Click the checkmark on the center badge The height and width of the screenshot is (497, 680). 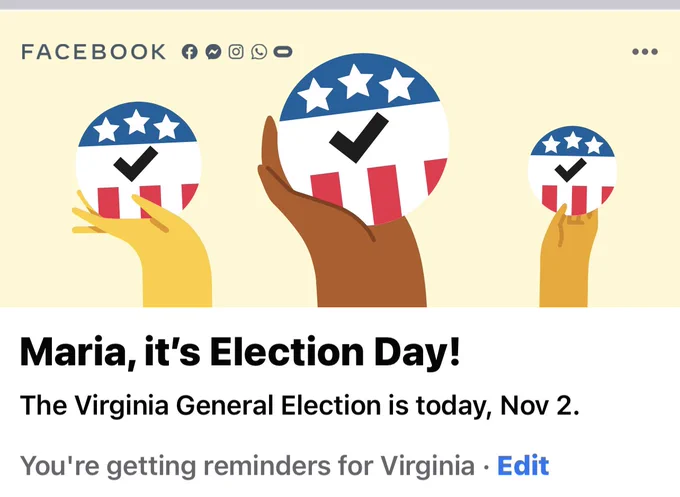359,138
